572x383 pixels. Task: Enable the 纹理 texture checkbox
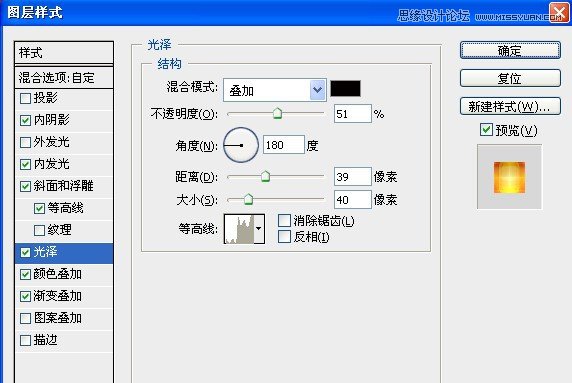[39, 230]
